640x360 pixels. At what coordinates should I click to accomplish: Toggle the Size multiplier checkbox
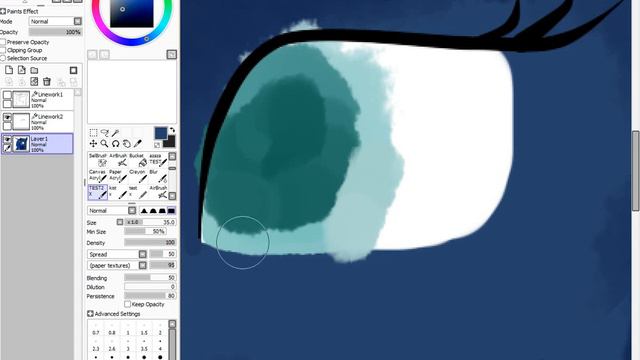[x=120, y=222]
